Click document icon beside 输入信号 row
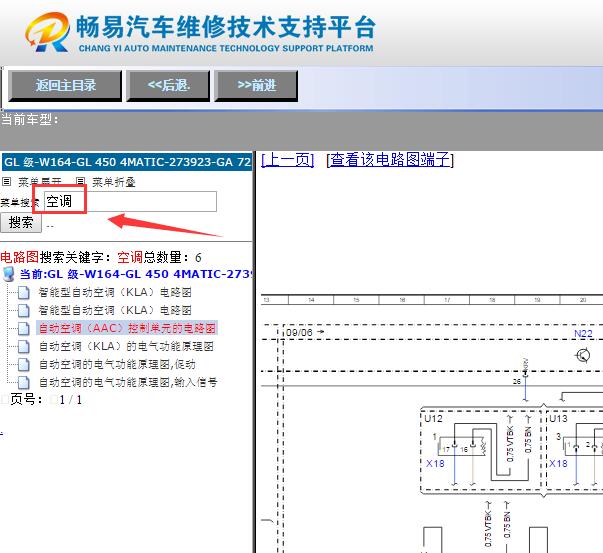603x553 pixels. click(23, 382)
